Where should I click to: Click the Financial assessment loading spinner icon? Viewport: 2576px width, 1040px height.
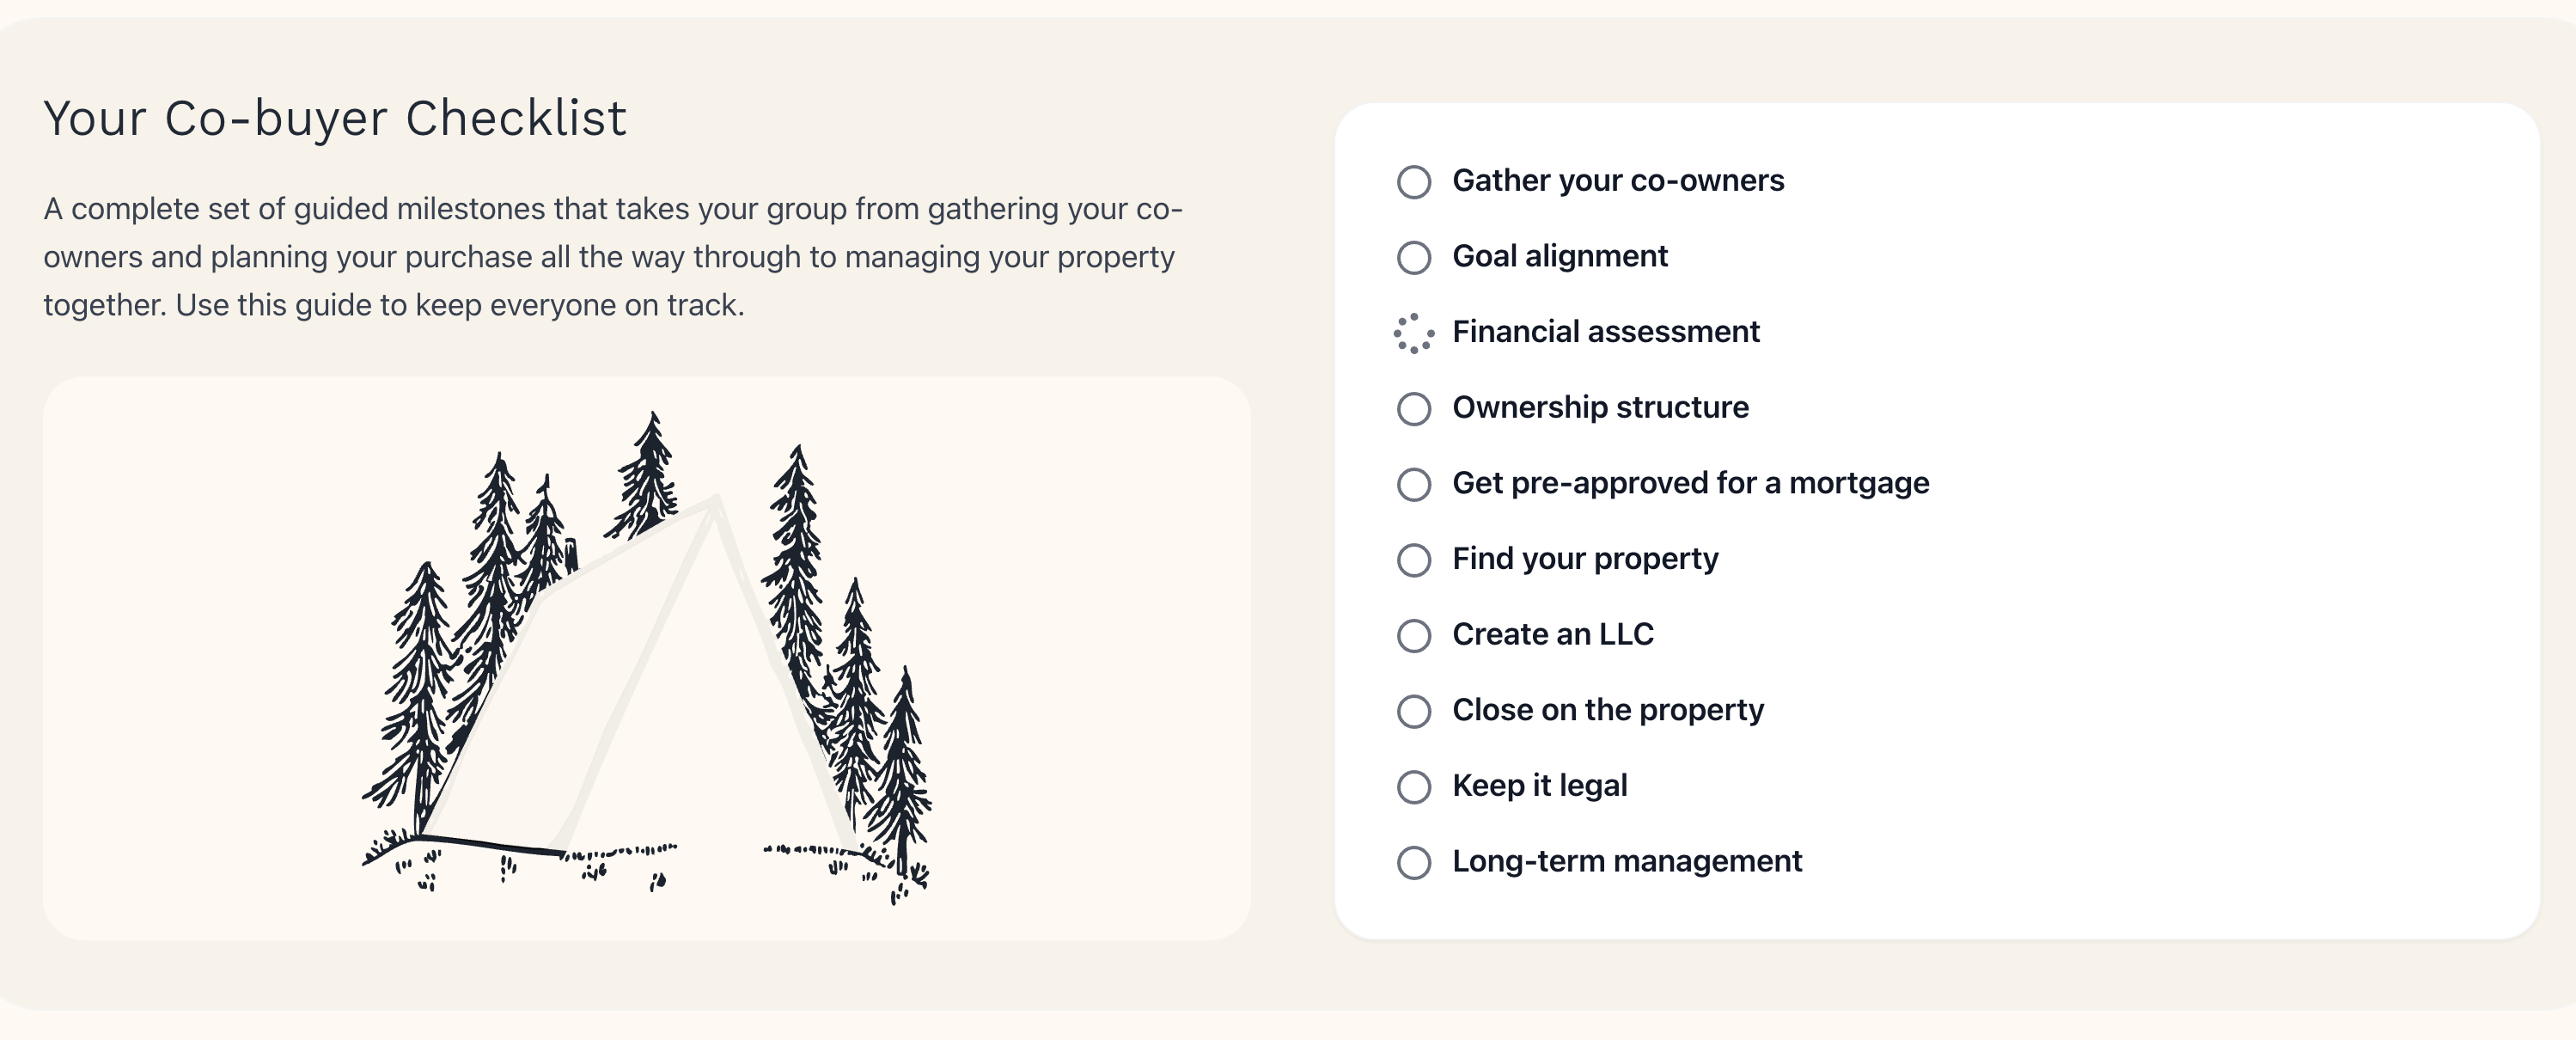(x=1413, y=333)
